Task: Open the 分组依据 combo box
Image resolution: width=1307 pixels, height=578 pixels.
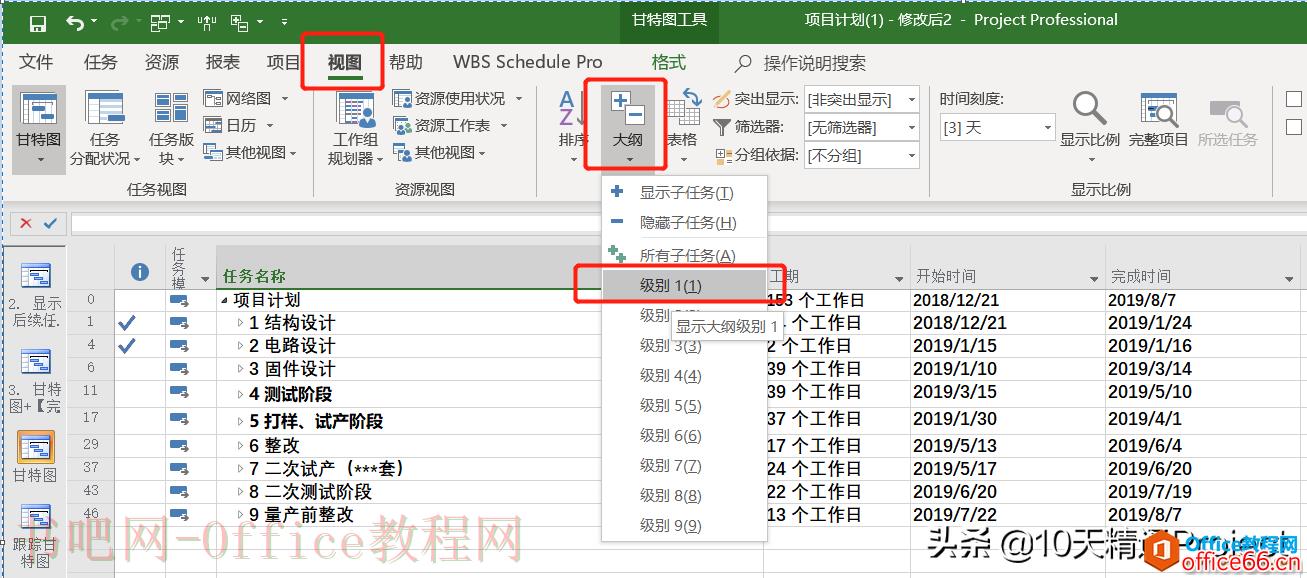Action: point(862,155)
